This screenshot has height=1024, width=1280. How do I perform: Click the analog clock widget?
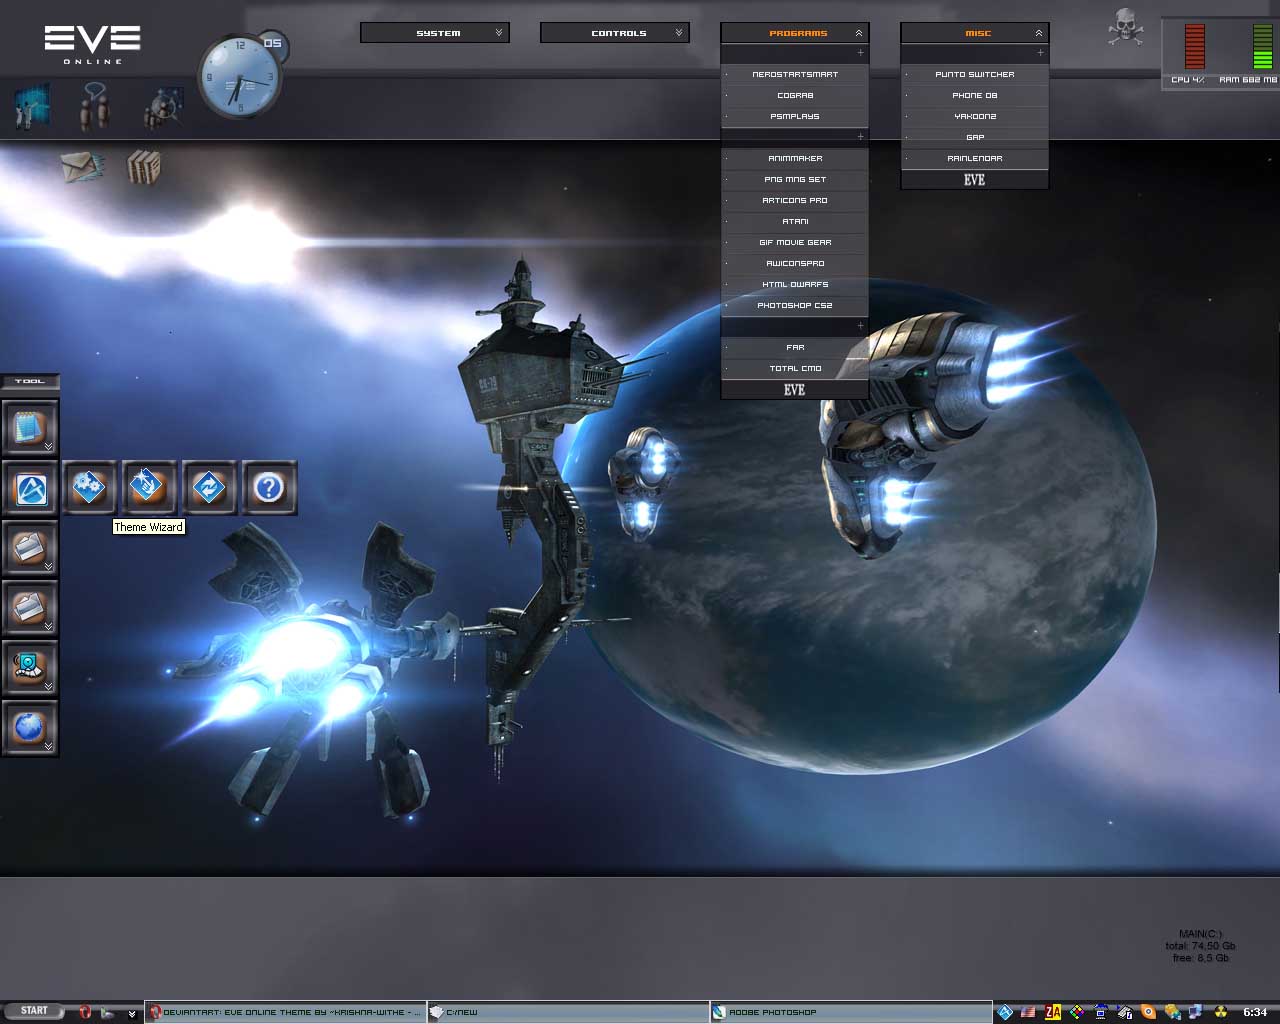[240, 76]
